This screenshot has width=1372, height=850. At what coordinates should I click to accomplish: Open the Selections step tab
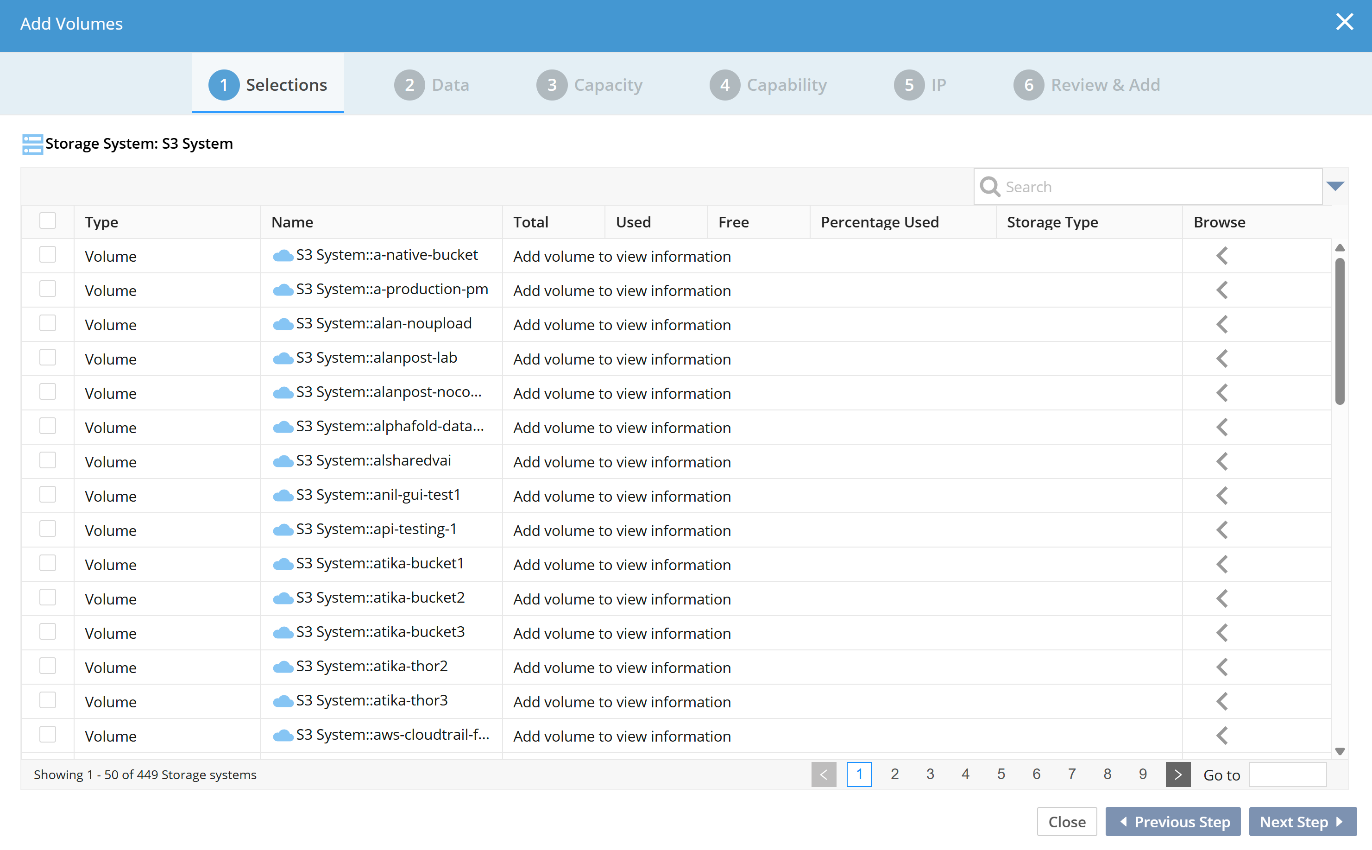coord(268,85)
